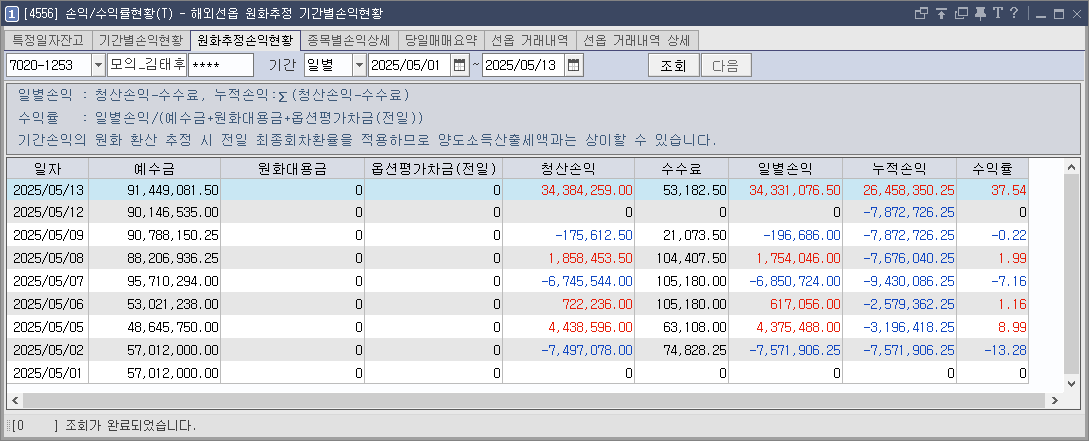Switch to the 선옵 거래내역 tab
The image size is (1089, 441).
click(x=530, y=40)
